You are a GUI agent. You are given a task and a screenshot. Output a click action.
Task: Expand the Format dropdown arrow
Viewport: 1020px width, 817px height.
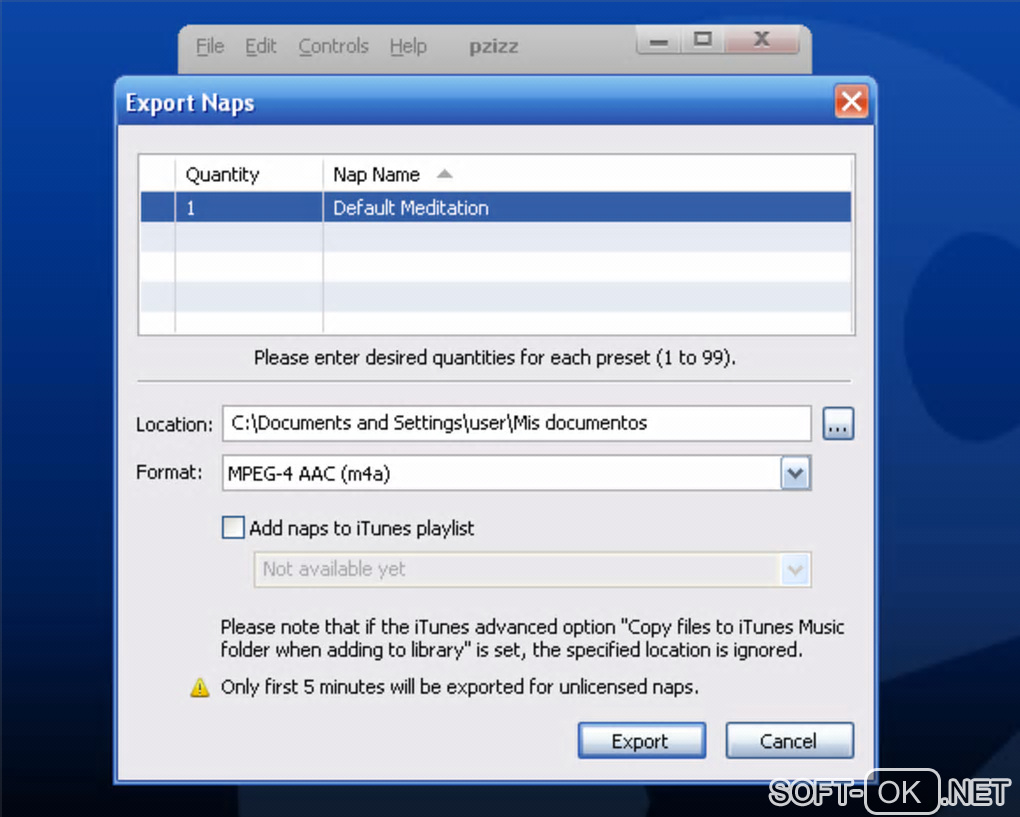pos(795,474)
